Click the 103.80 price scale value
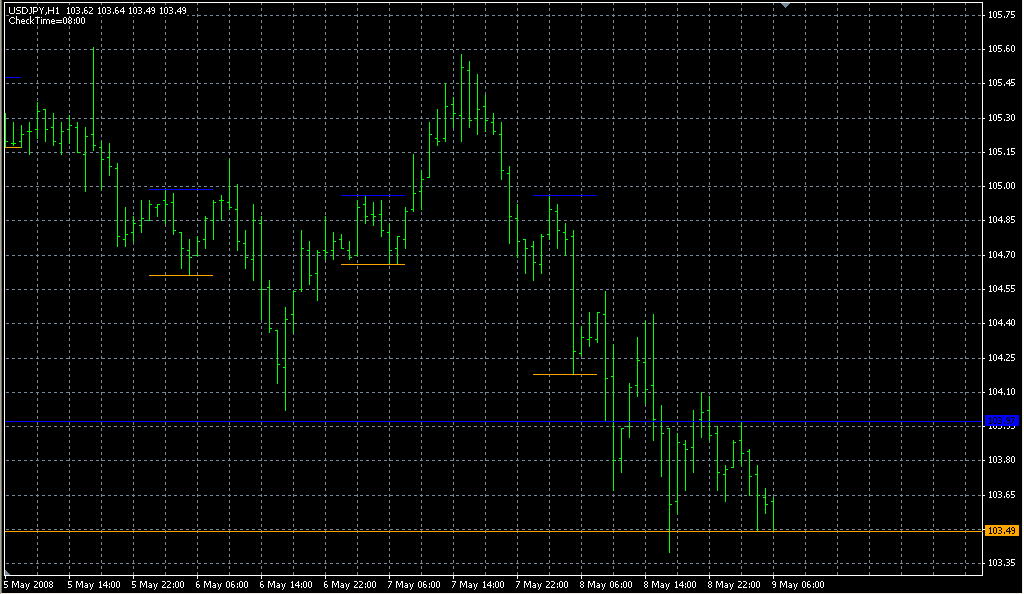This screenshot has height=594, width=1024. coord(1002,460)
